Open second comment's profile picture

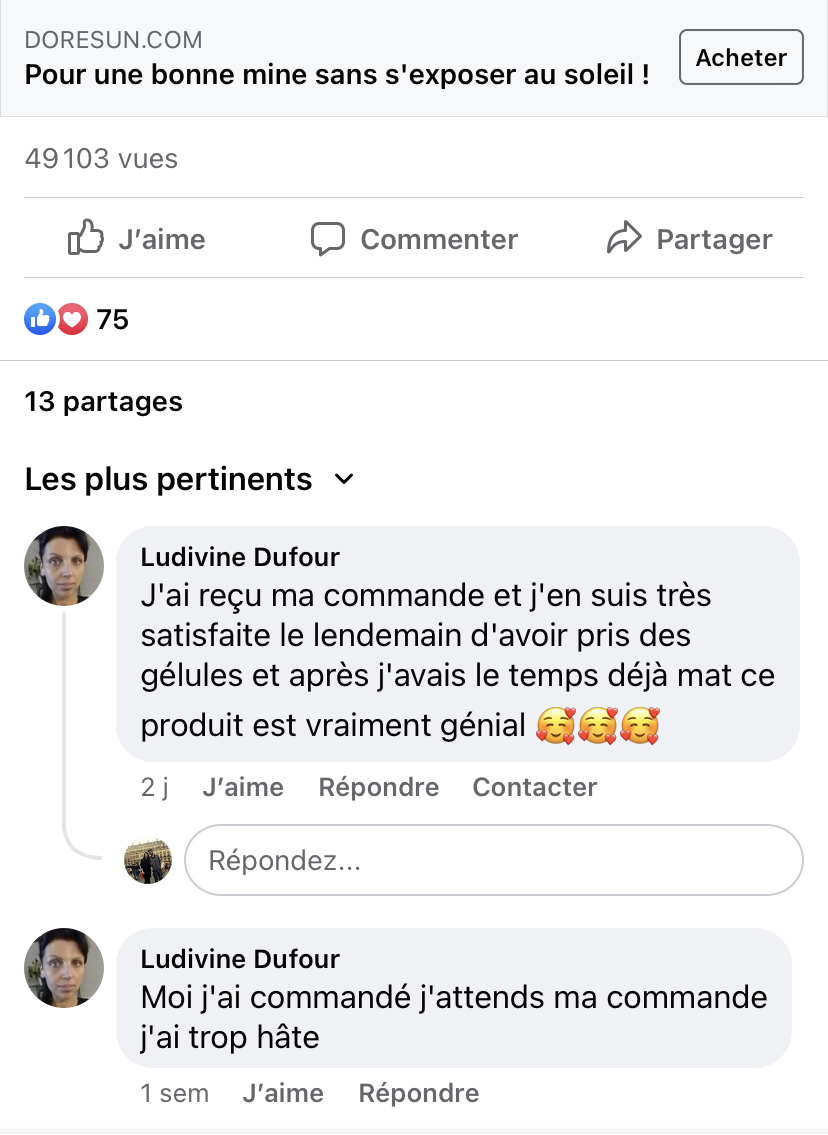pos(64,968)
